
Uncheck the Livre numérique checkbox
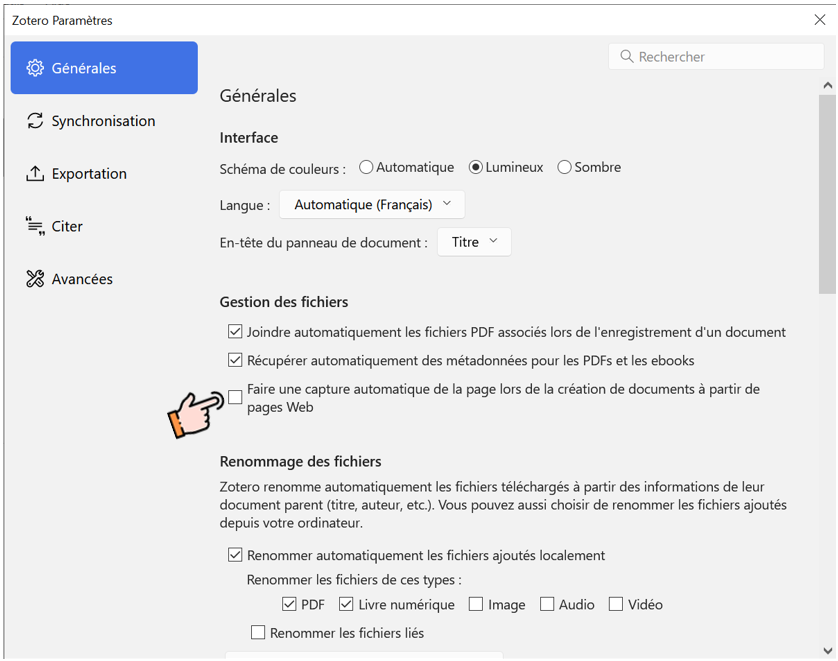[346, 604]
